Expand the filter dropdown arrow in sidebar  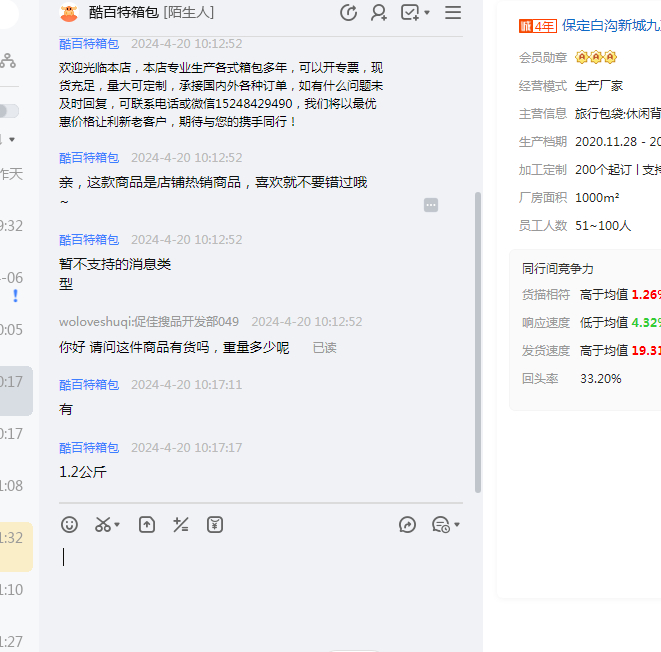(12, 139)
